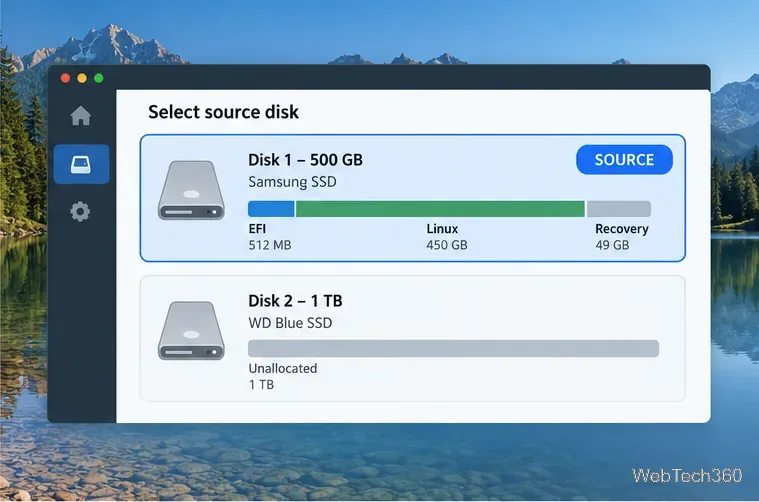Click the "Unallocated" label on Disk 2
Viewport: 759px width, 502px height.
[x=283, y=368]
